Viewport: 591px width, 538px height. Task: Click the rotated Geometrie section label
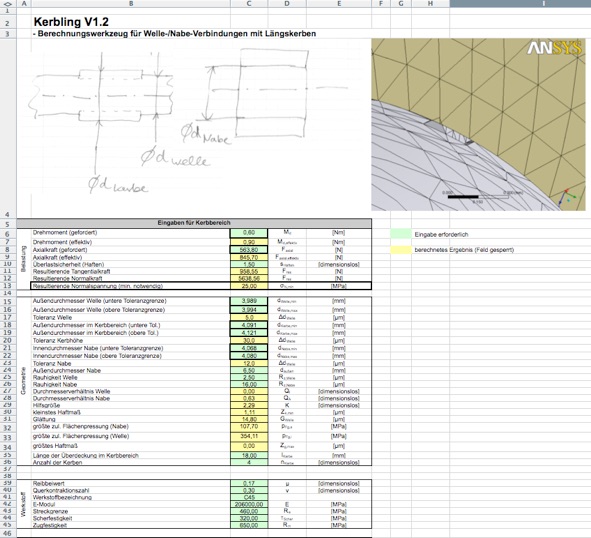[23, 381]
